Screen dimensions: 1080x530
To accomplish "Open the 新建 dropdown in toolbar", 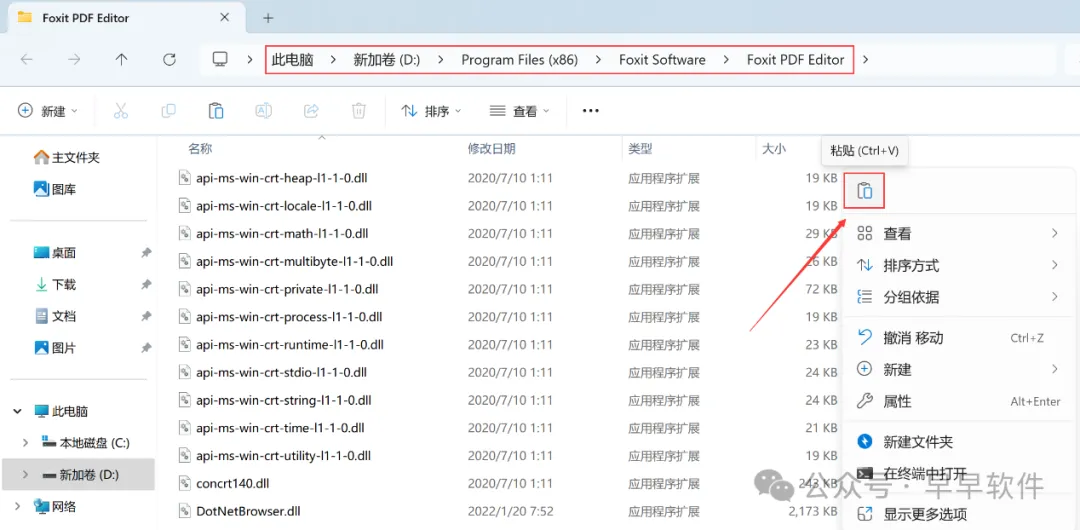I will [48, 111].
